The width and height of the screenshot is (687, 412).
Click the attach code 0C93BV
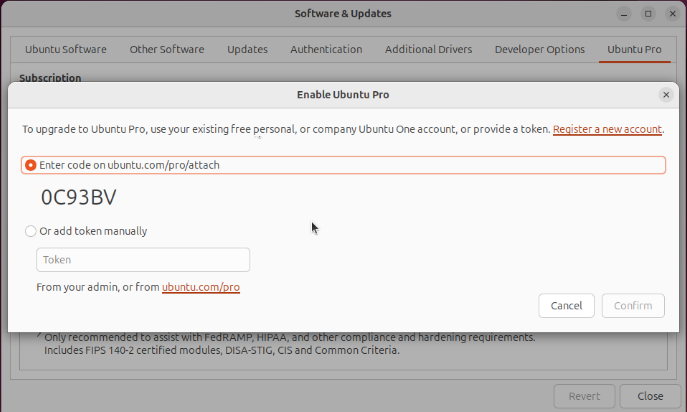click(x=79, y=197)
